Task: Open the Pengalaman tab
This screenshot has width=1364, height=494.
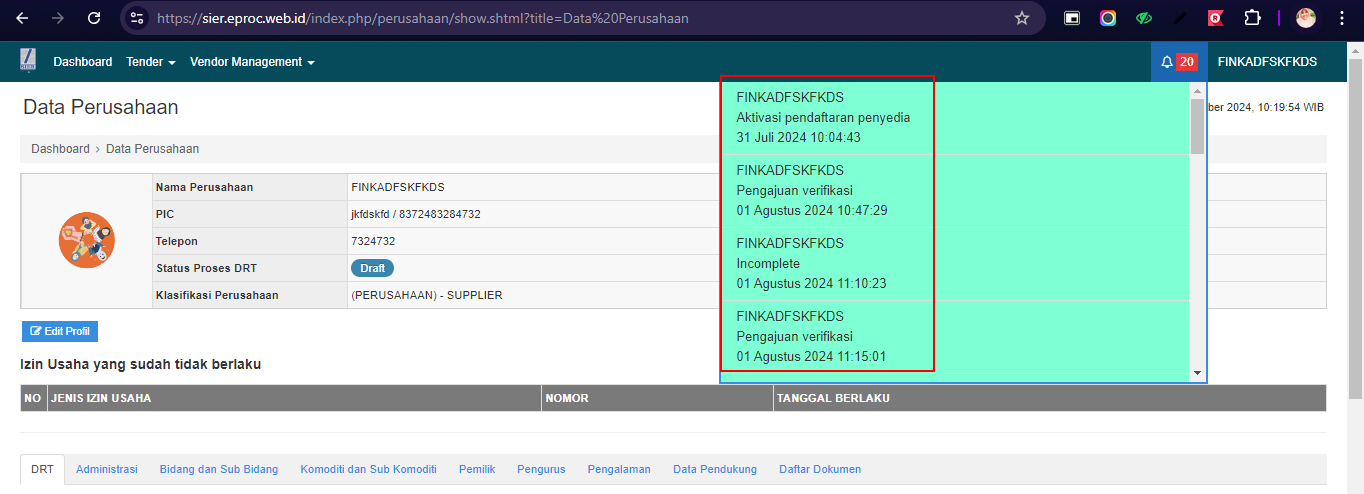Action: (619, 469)
